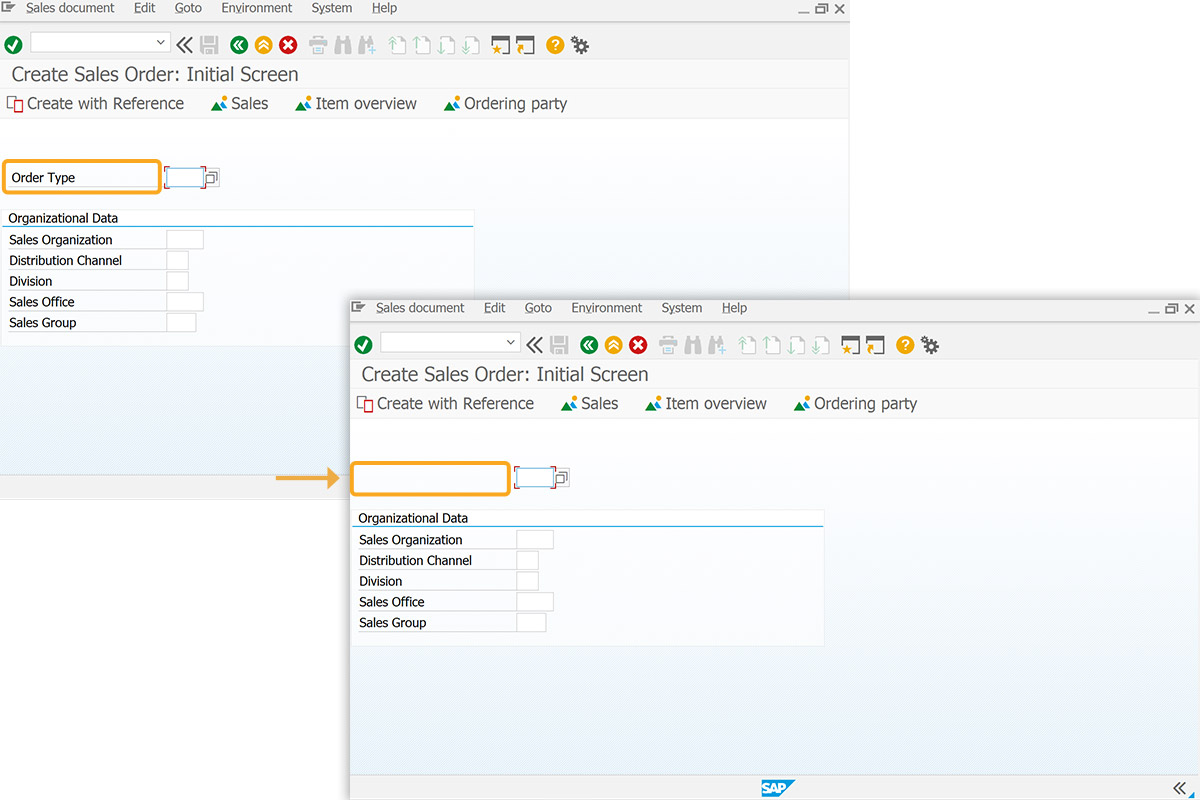Open the system menu icon beside Sales document, front window

point(359,308)
